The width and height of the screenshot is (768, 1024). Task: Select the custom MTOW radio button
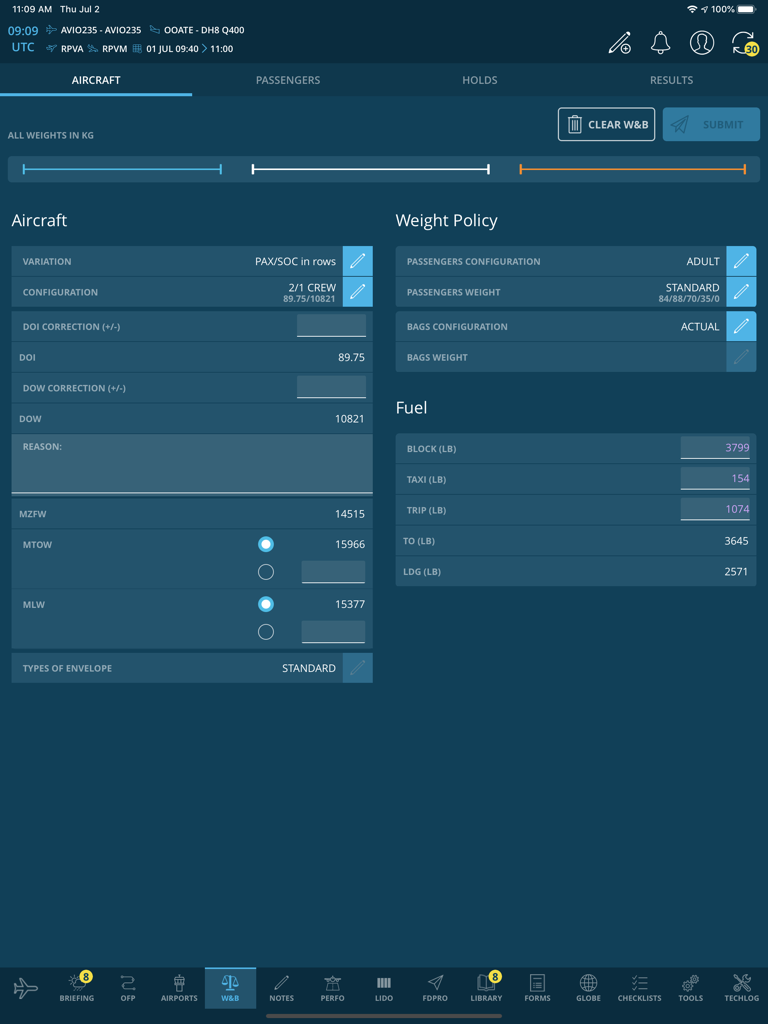(266, 572)
